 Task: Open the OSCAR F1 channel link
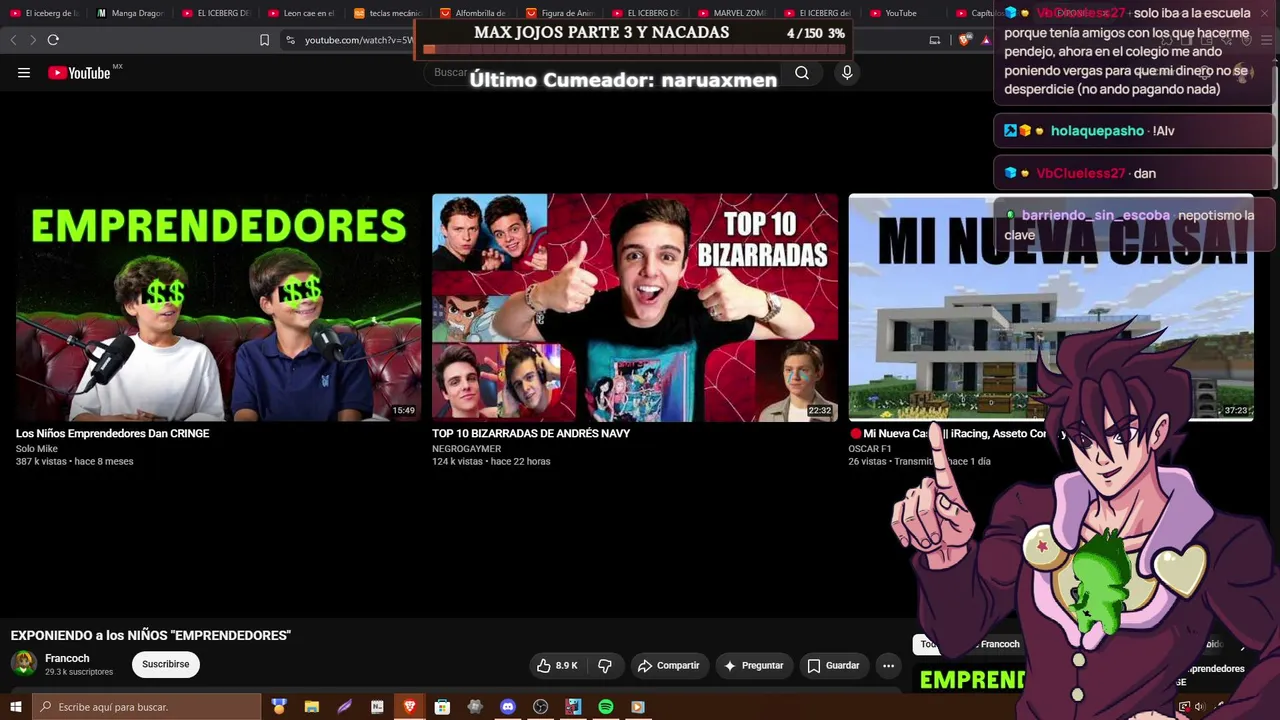[x=870, y=449]
